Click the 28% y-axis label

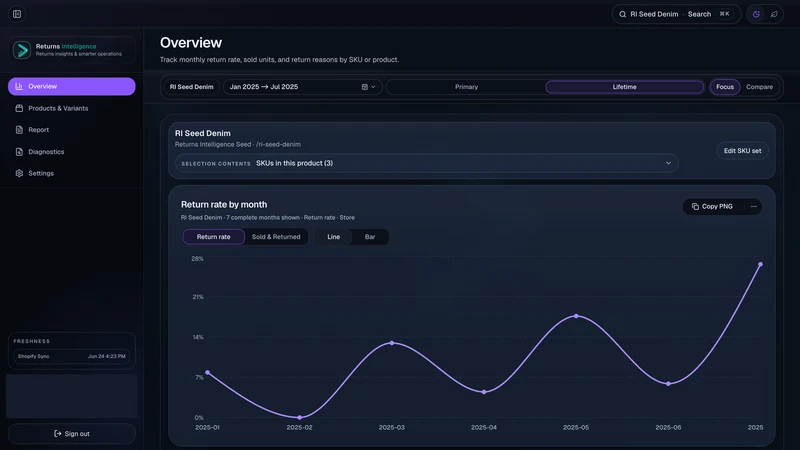tap(197, 259)
